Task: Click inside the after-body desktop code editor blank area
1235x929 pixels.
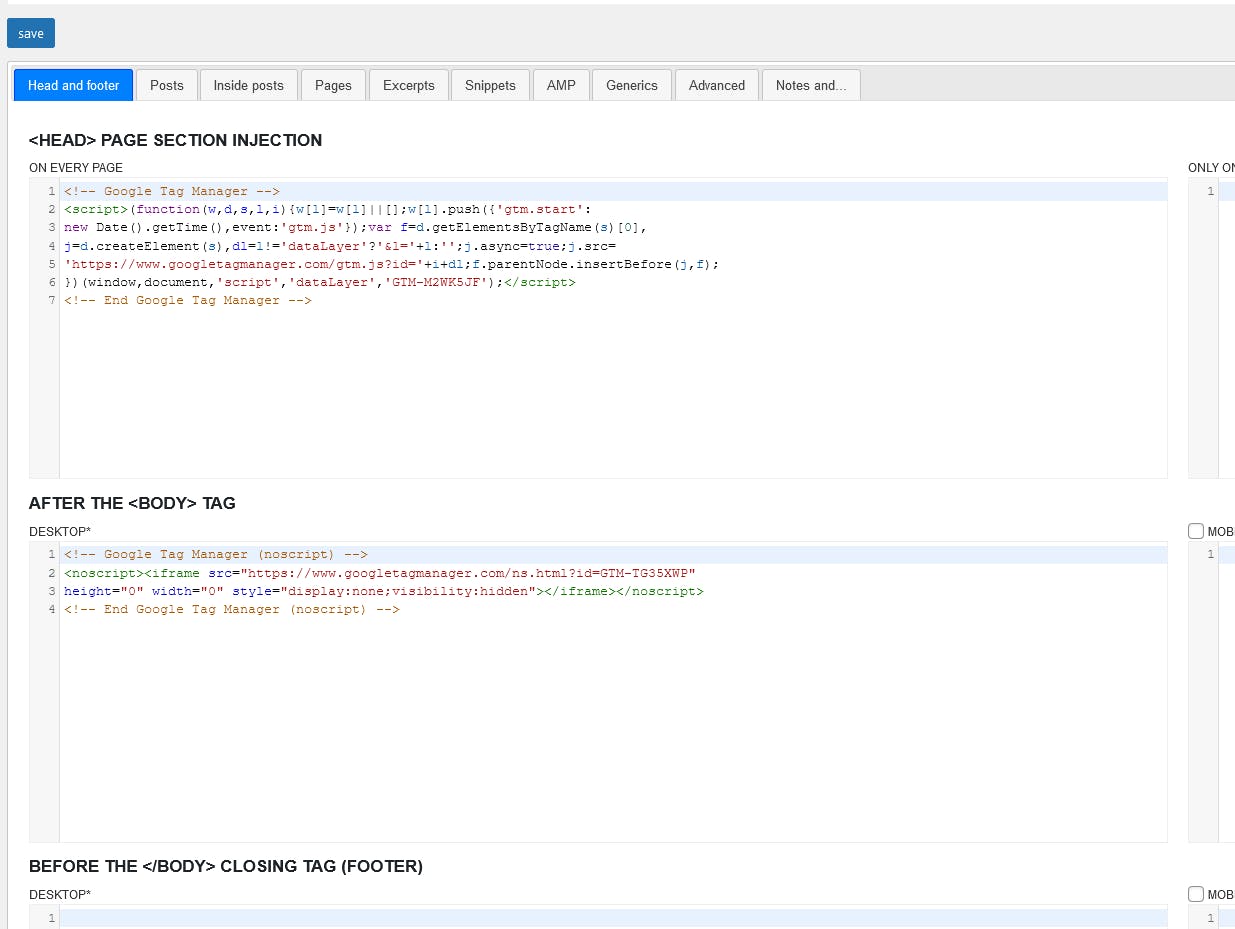Action: point(613,730)
